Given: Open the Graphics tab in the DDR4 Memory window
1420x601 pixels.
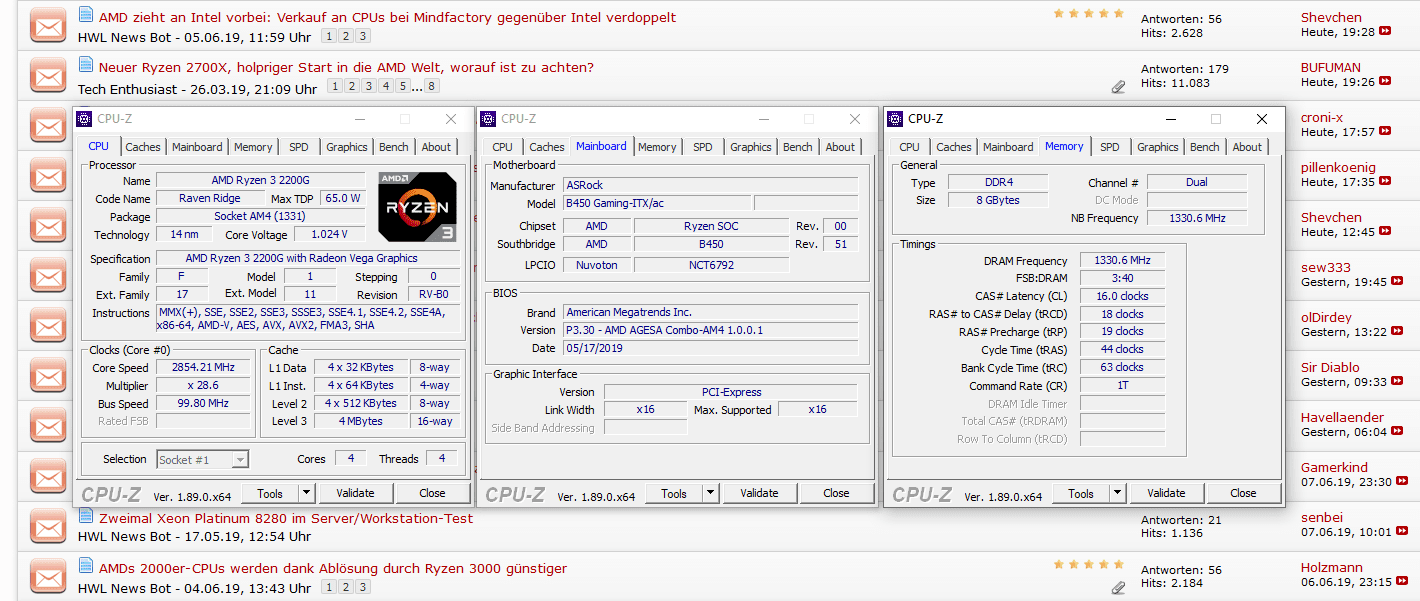Looking at the screenshot, I should 1158,147.
